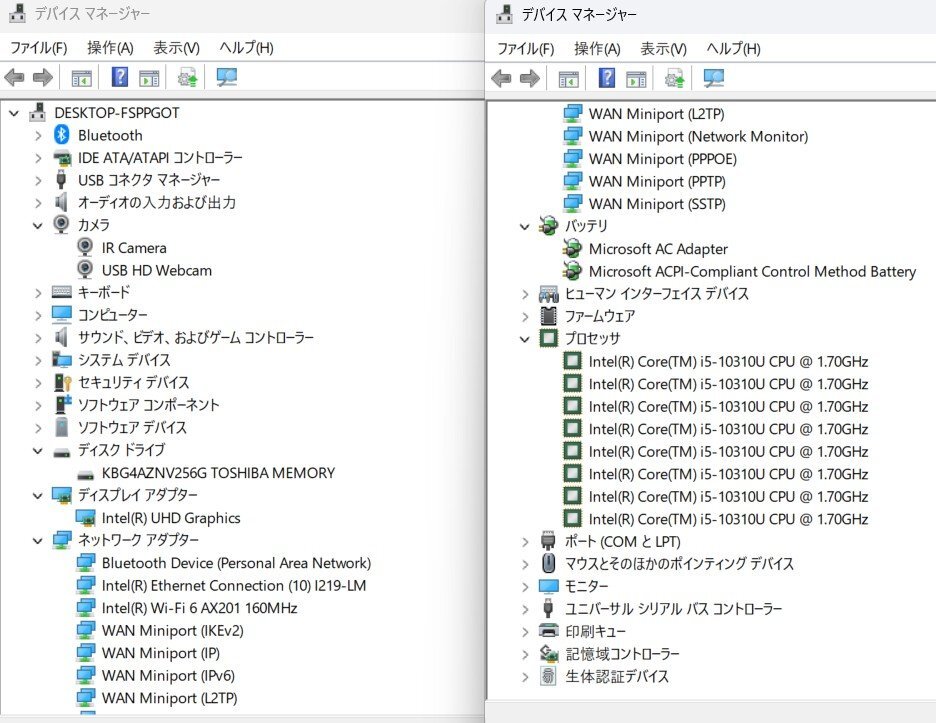This screenshot has height=723, width=936.
Task: Click the 印刷キュー printer icon
Action: coord(549,630)
